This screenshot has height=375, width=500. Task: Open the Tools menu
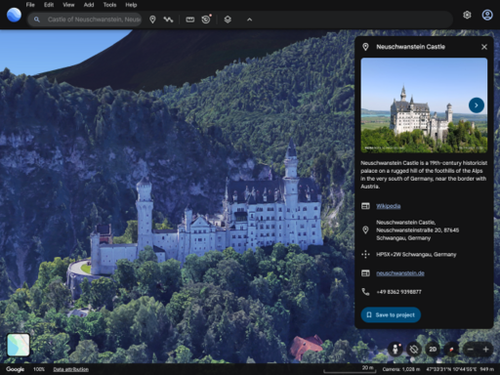point(110,5)
